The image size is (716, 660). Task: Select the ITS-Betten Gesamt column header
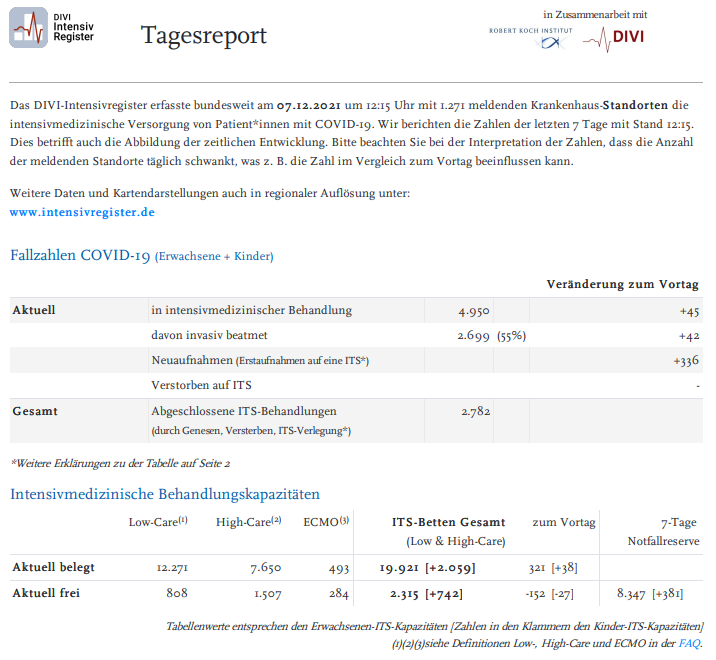(450, 522)
